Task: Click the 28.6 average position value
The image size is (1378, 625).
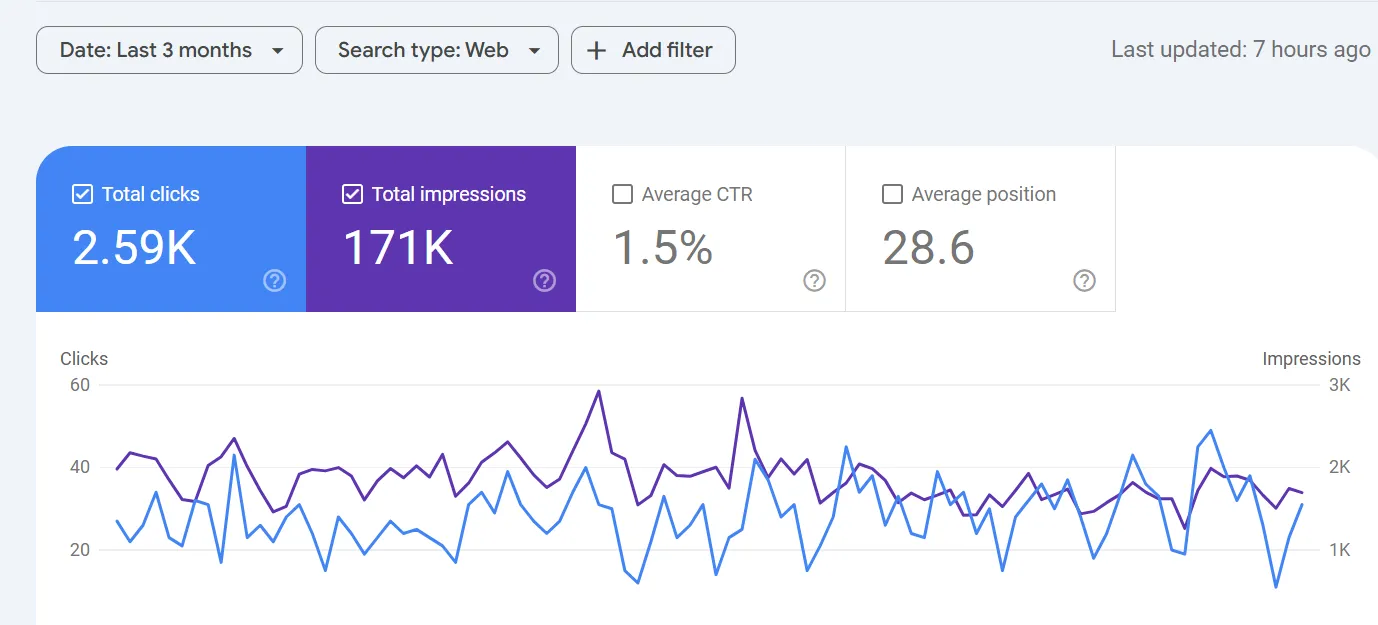Action: 928,247
